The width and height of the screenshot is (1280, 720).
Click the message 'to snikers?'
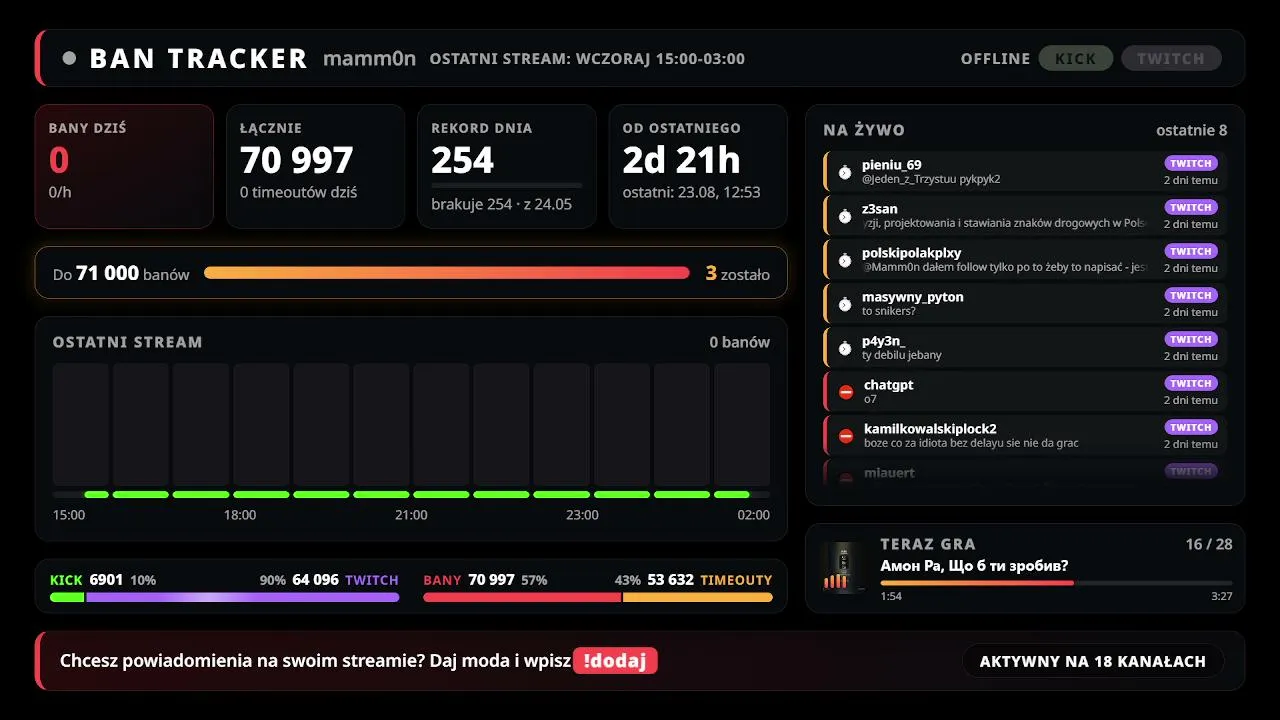[889, 311]
